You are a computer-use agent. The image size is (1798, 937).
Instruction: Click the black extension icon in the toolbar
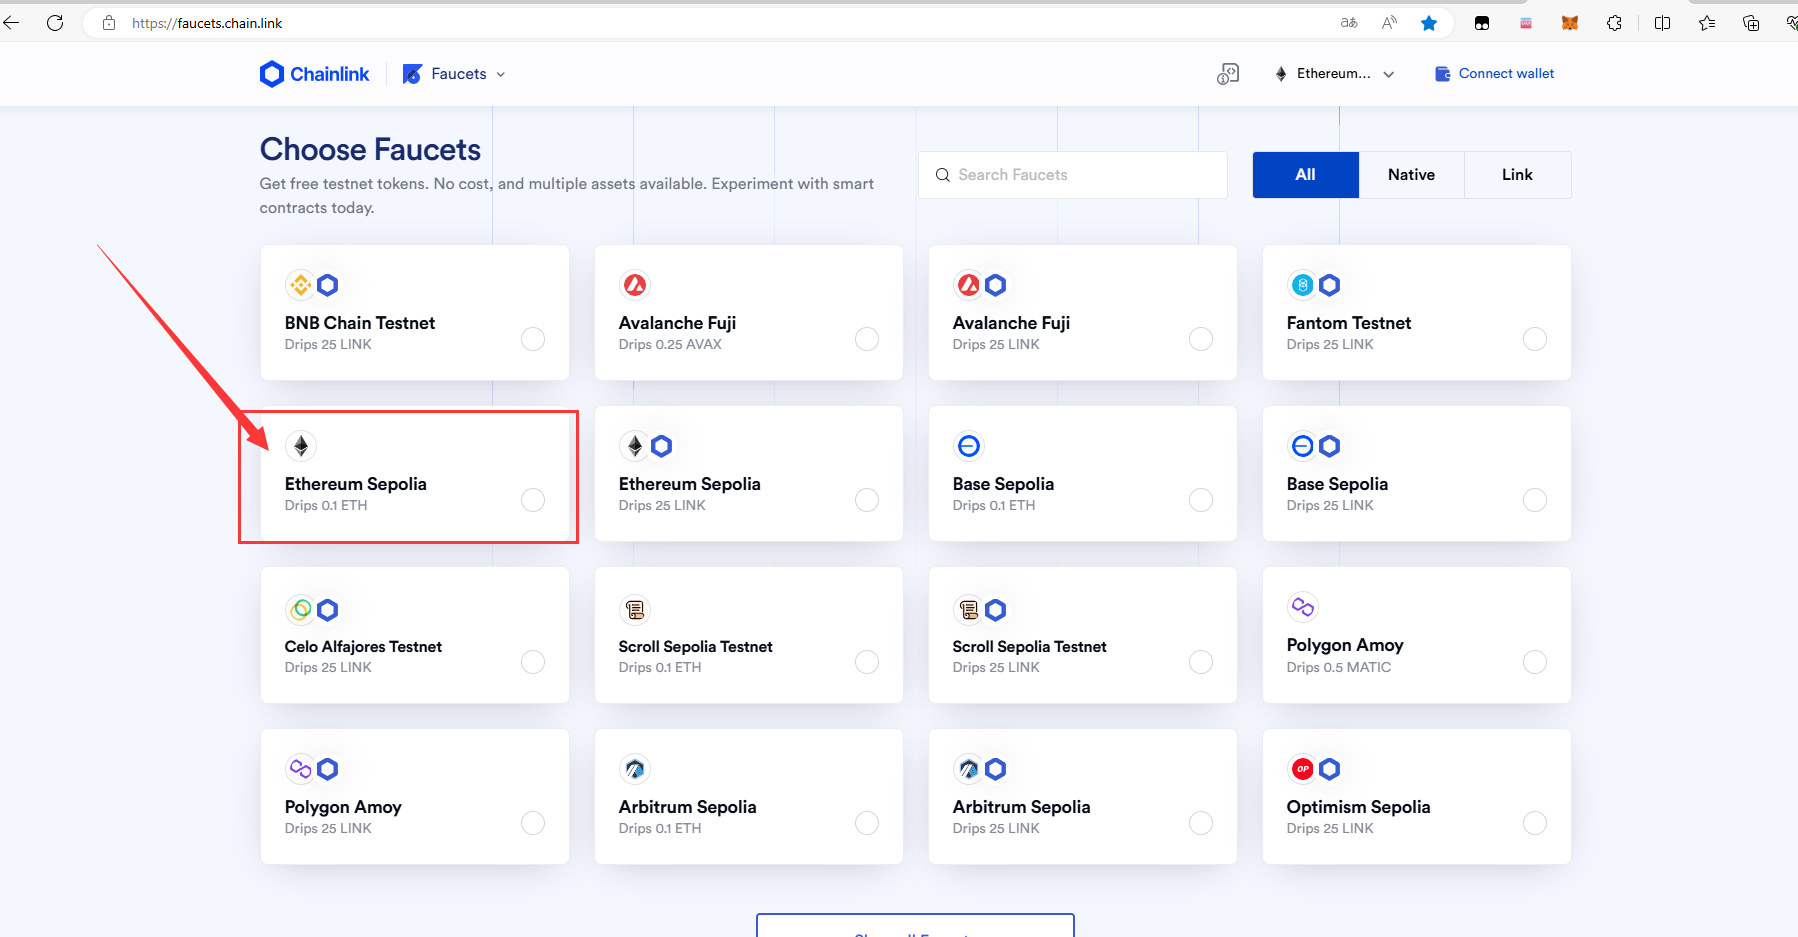click(1482, 23)
